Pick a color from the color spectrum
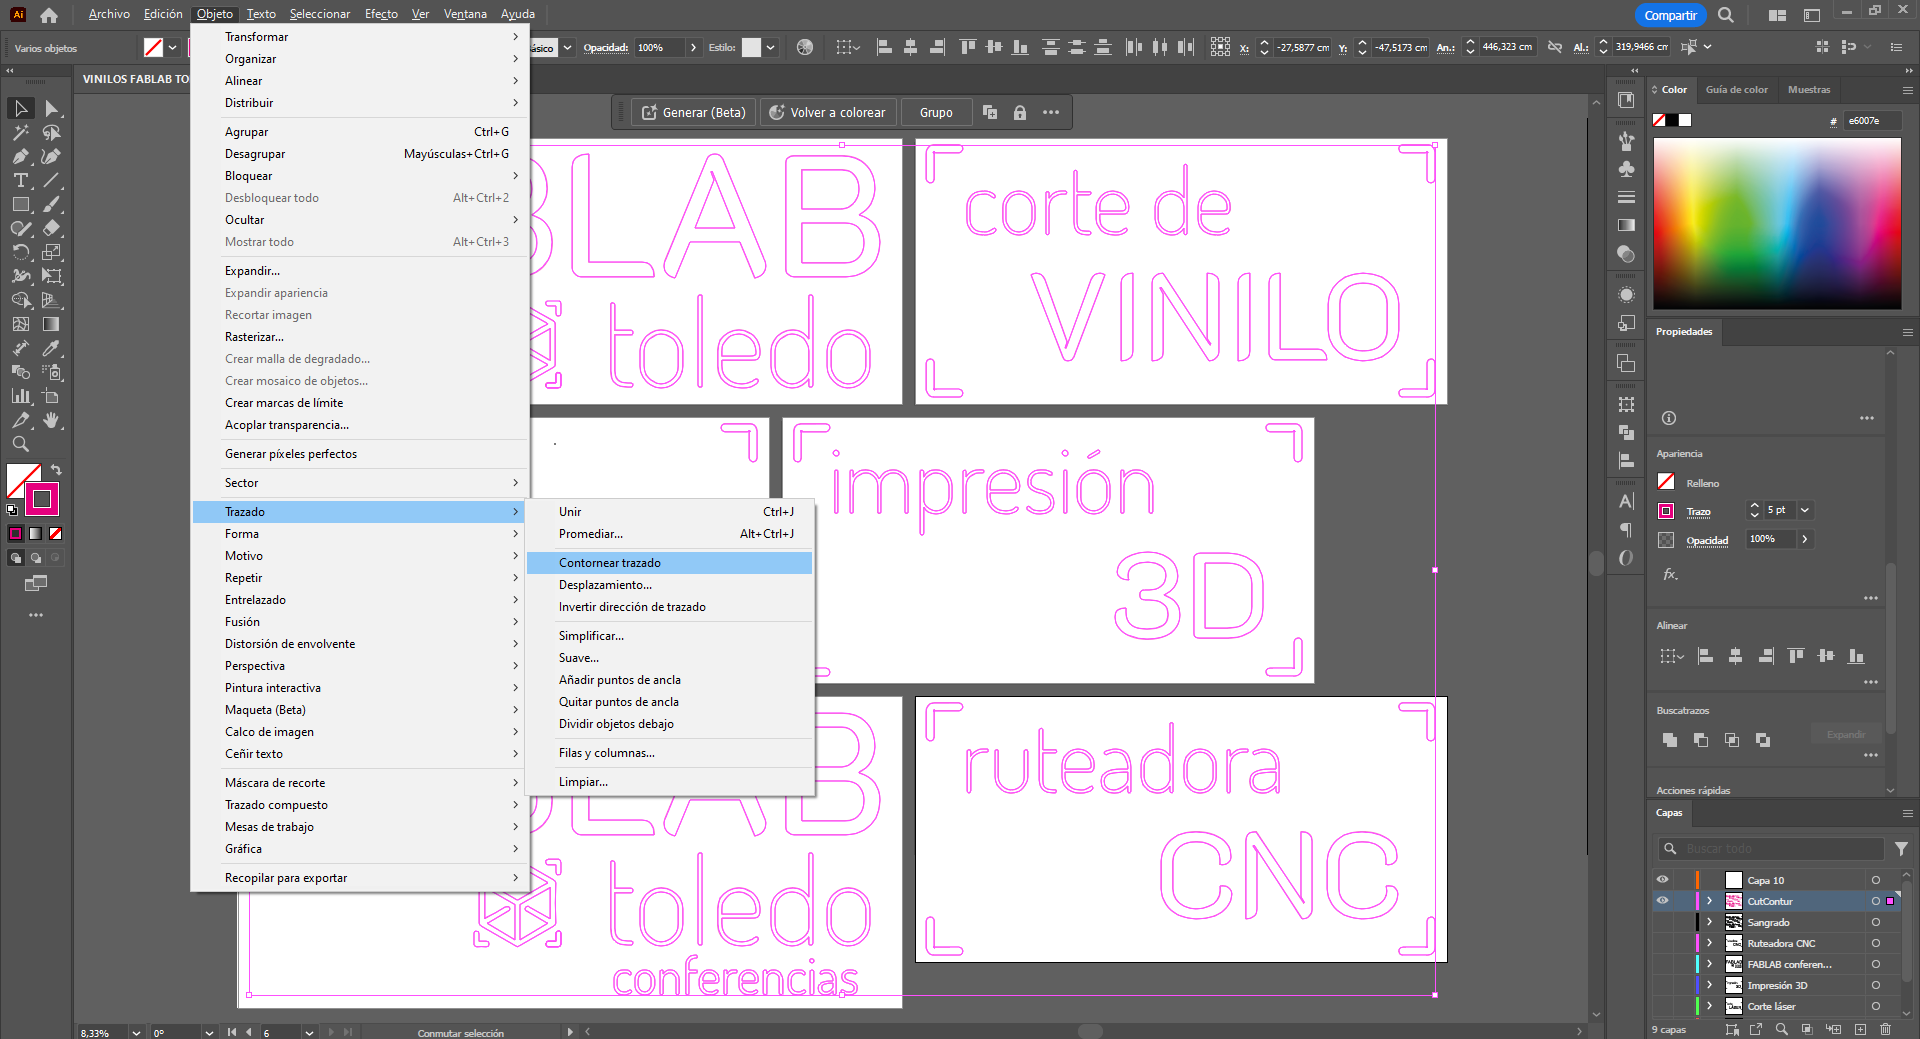 pos(1777,223)
